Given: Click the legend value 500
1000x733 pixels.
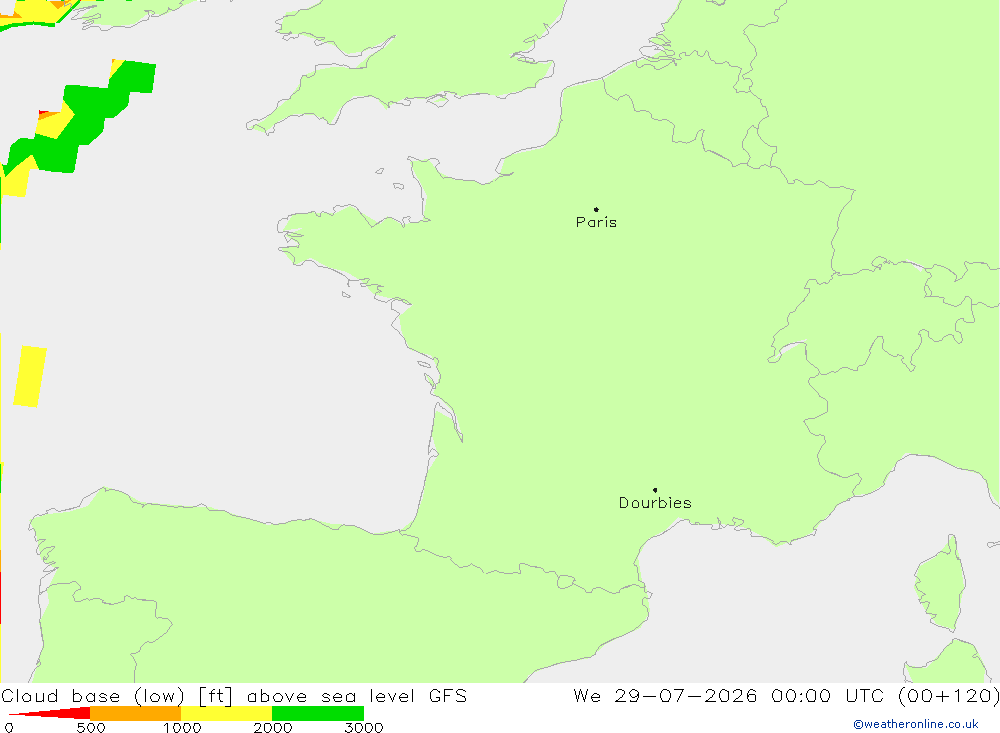Looking at the screenshot, I should click(x=91, y=727).
